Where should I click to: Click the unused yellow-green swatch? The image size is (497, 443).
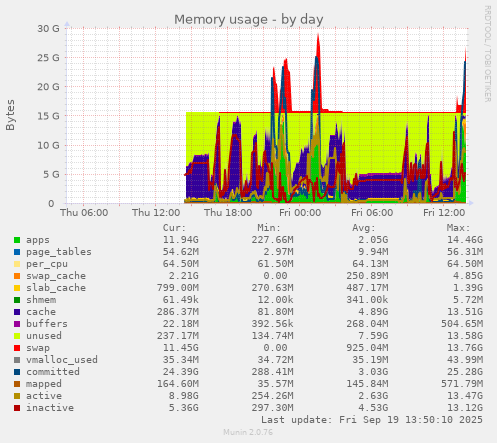(17, 336)
